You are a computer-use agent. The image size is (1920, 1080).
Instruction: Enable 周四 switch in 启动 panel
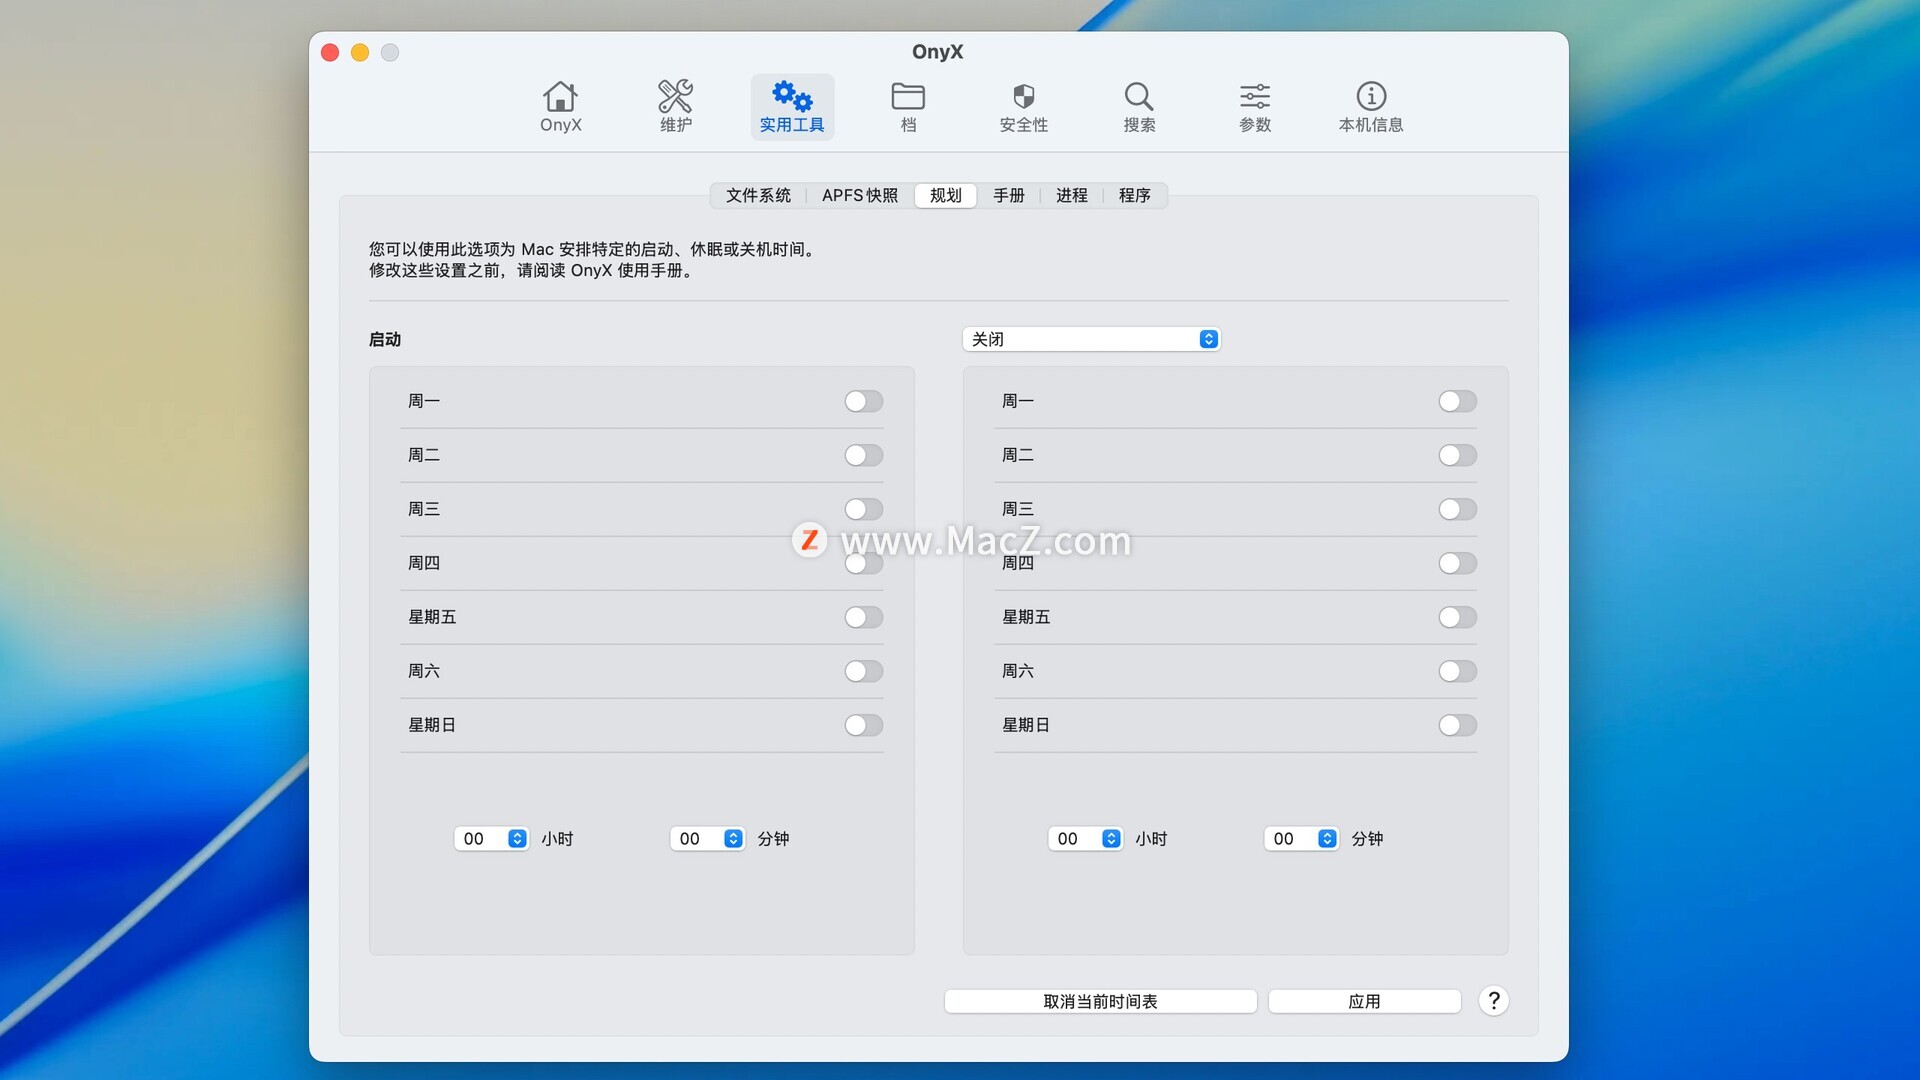pyautogui.click(x=864, y=563)
